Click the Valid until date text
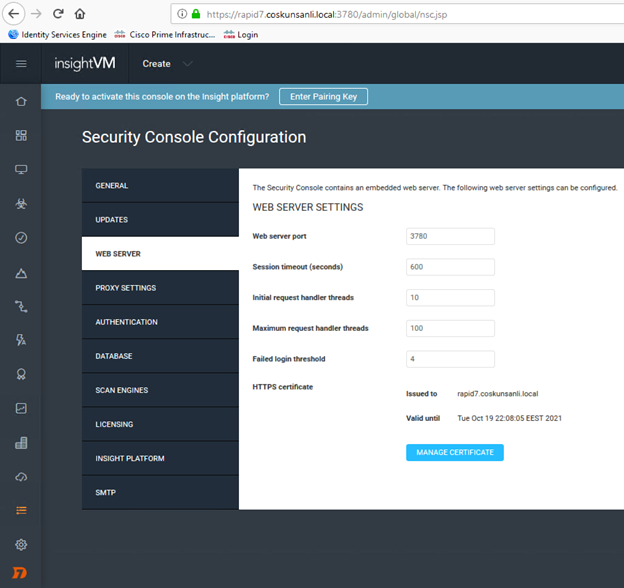The image size is (624, 588). [509, 418]
